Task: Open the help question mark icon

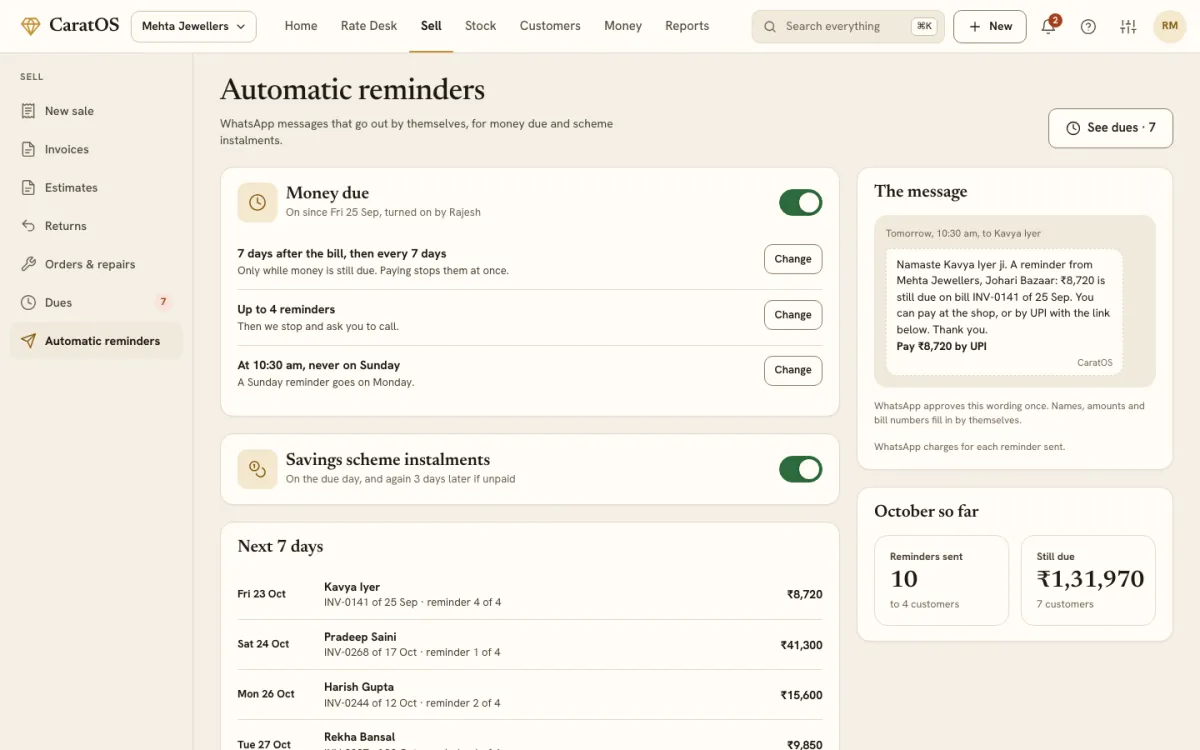Action: click(x=1088, y=26)
